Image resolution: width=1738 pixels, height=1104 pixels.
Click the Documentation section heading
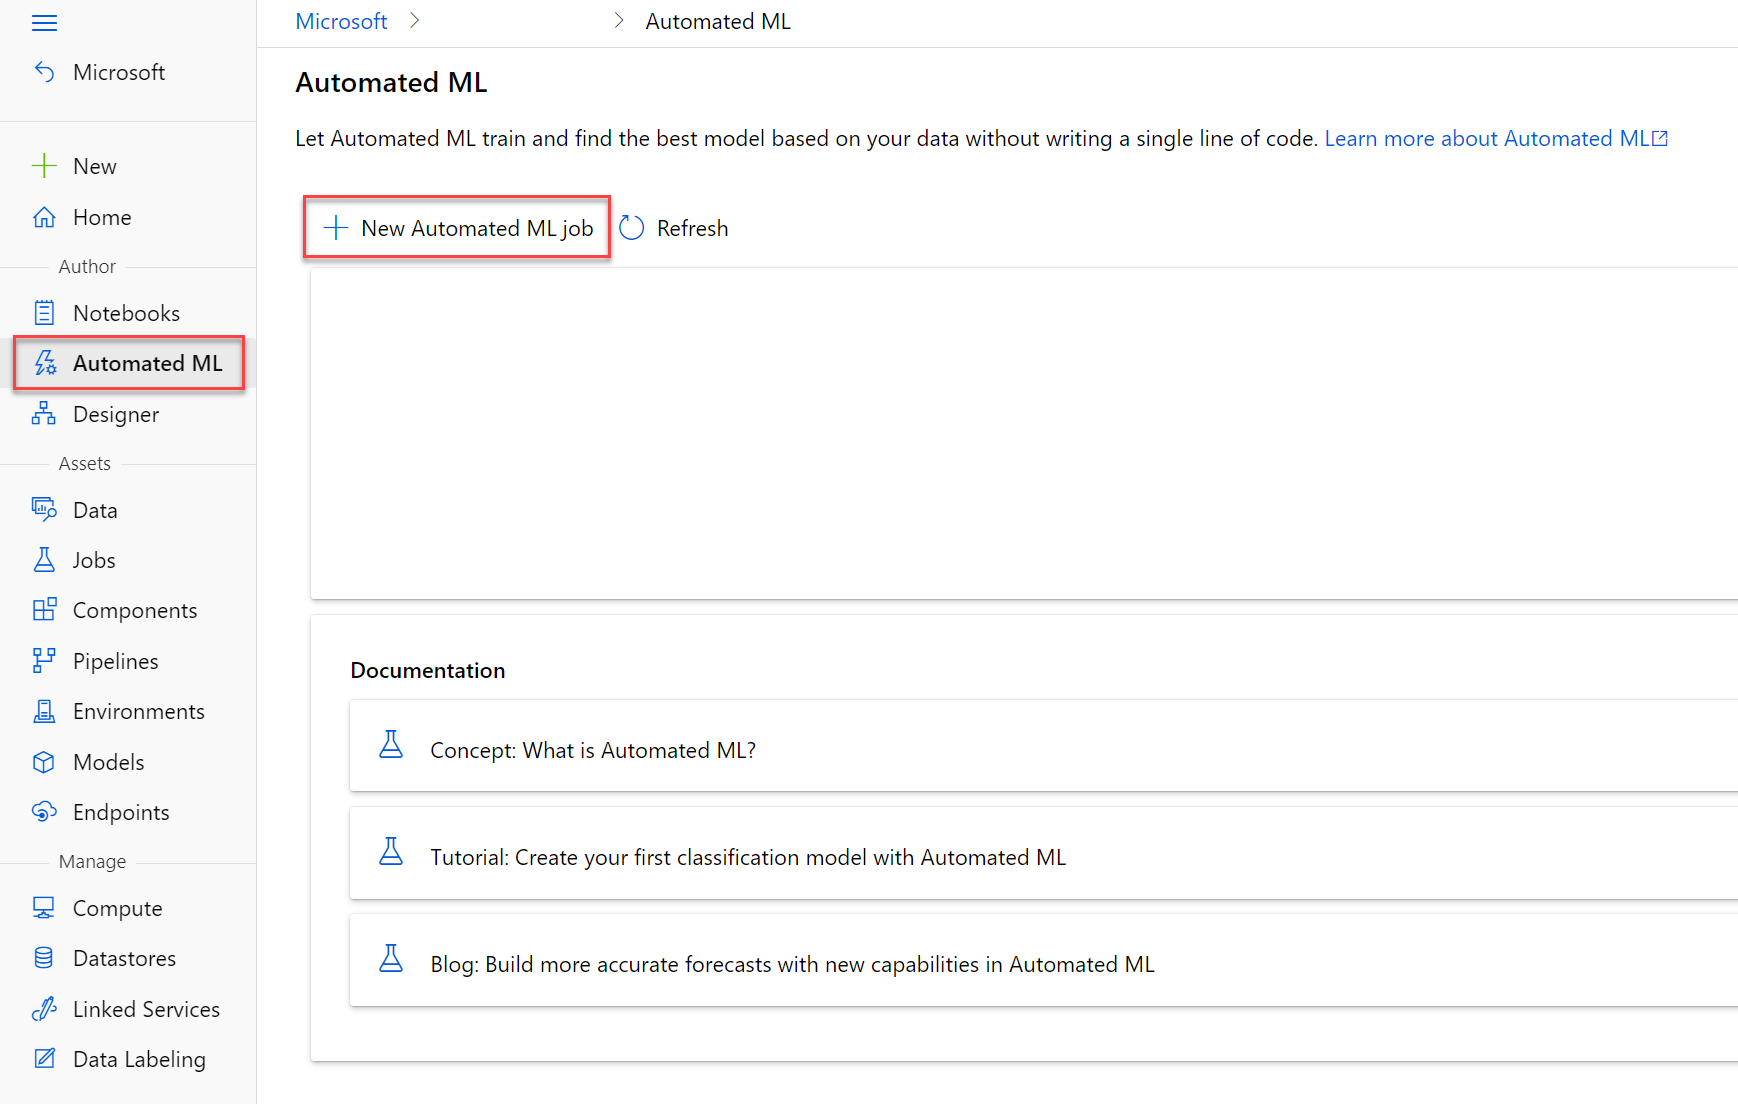(x=428, y=670)
